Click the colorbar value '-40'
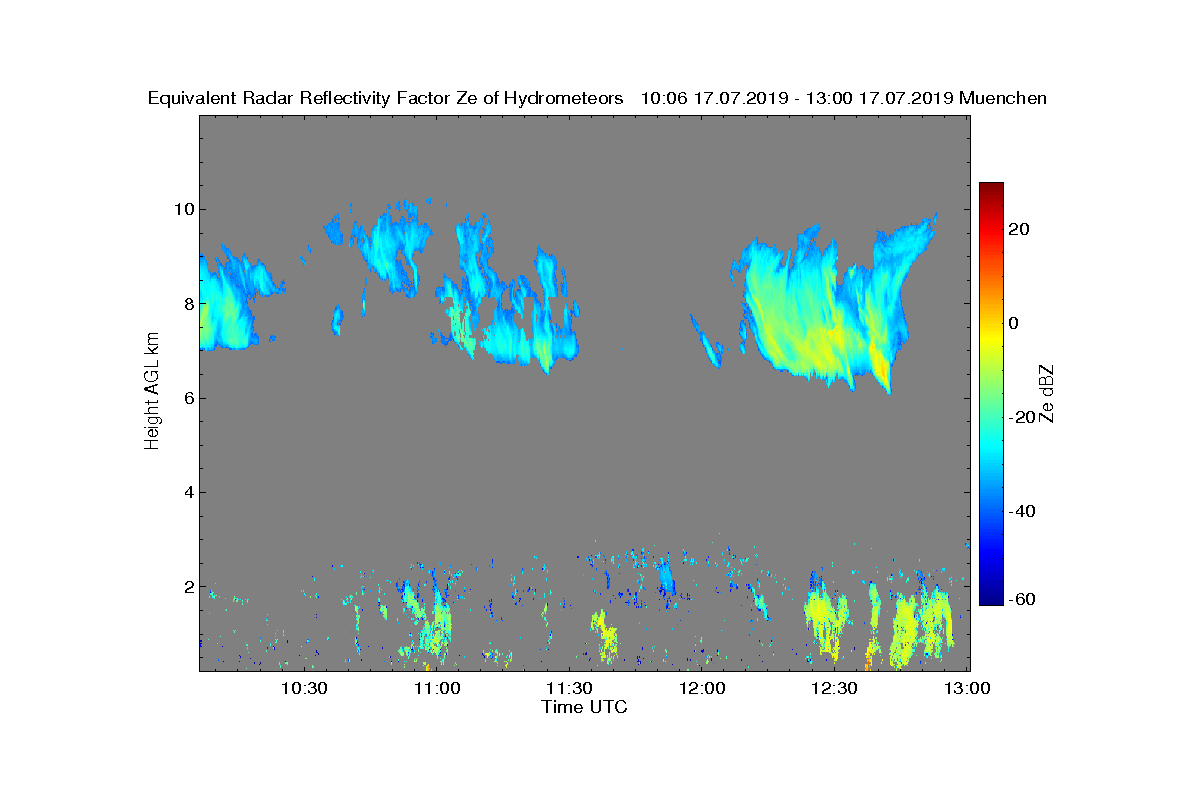 point(1022,511)
